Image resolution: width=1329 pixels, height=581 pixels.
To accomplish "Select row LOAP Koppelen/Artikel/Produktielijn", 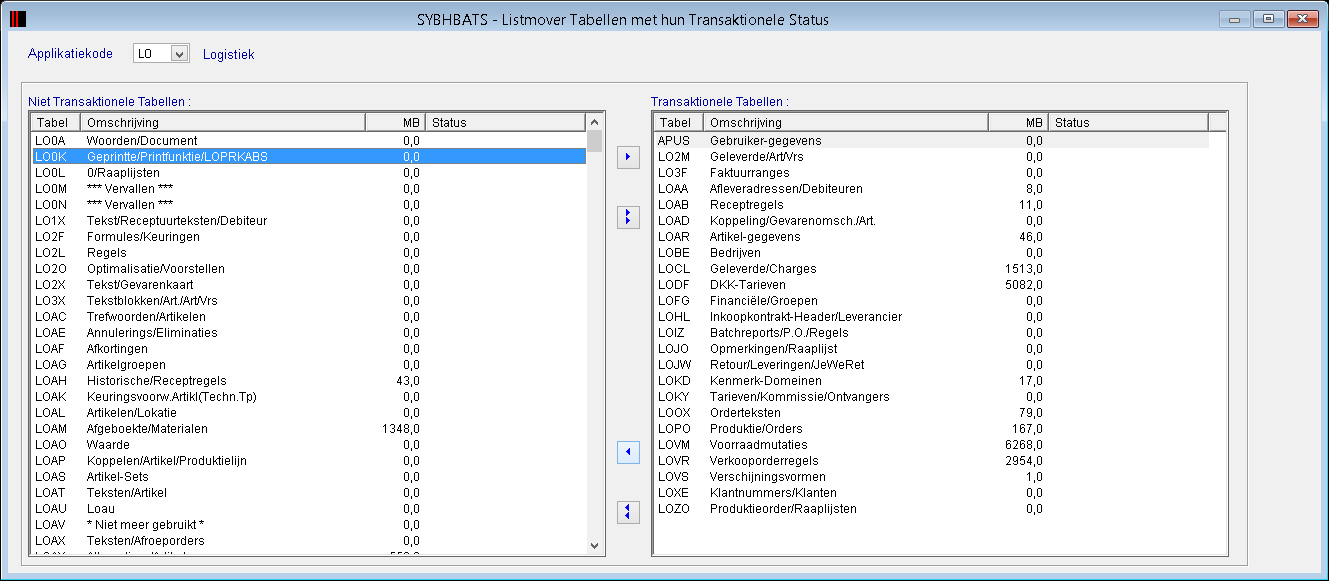I will click(308, 460).
